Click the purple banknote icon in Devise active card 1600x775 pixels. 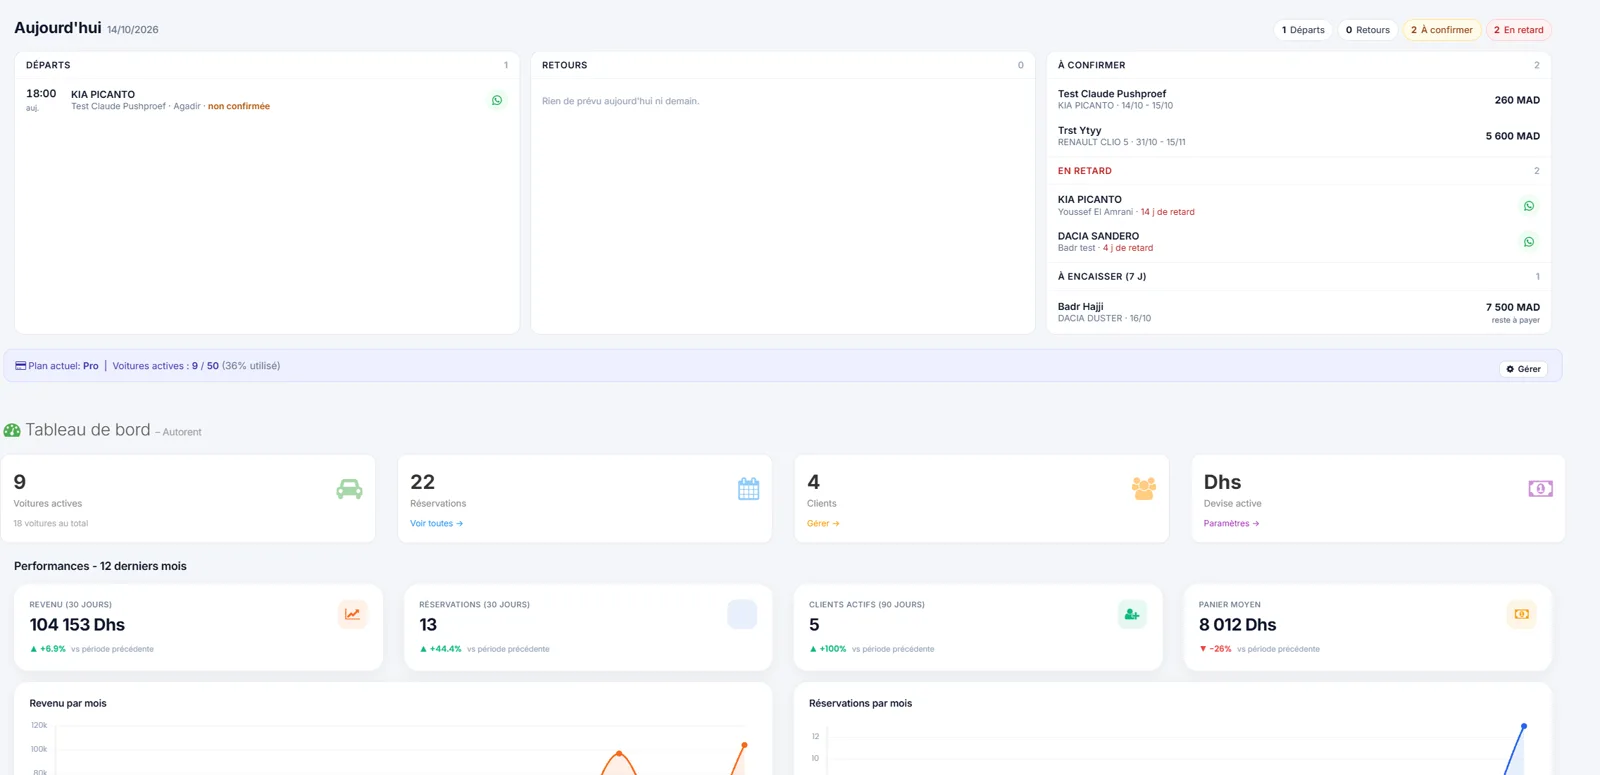pos(1540,489)
